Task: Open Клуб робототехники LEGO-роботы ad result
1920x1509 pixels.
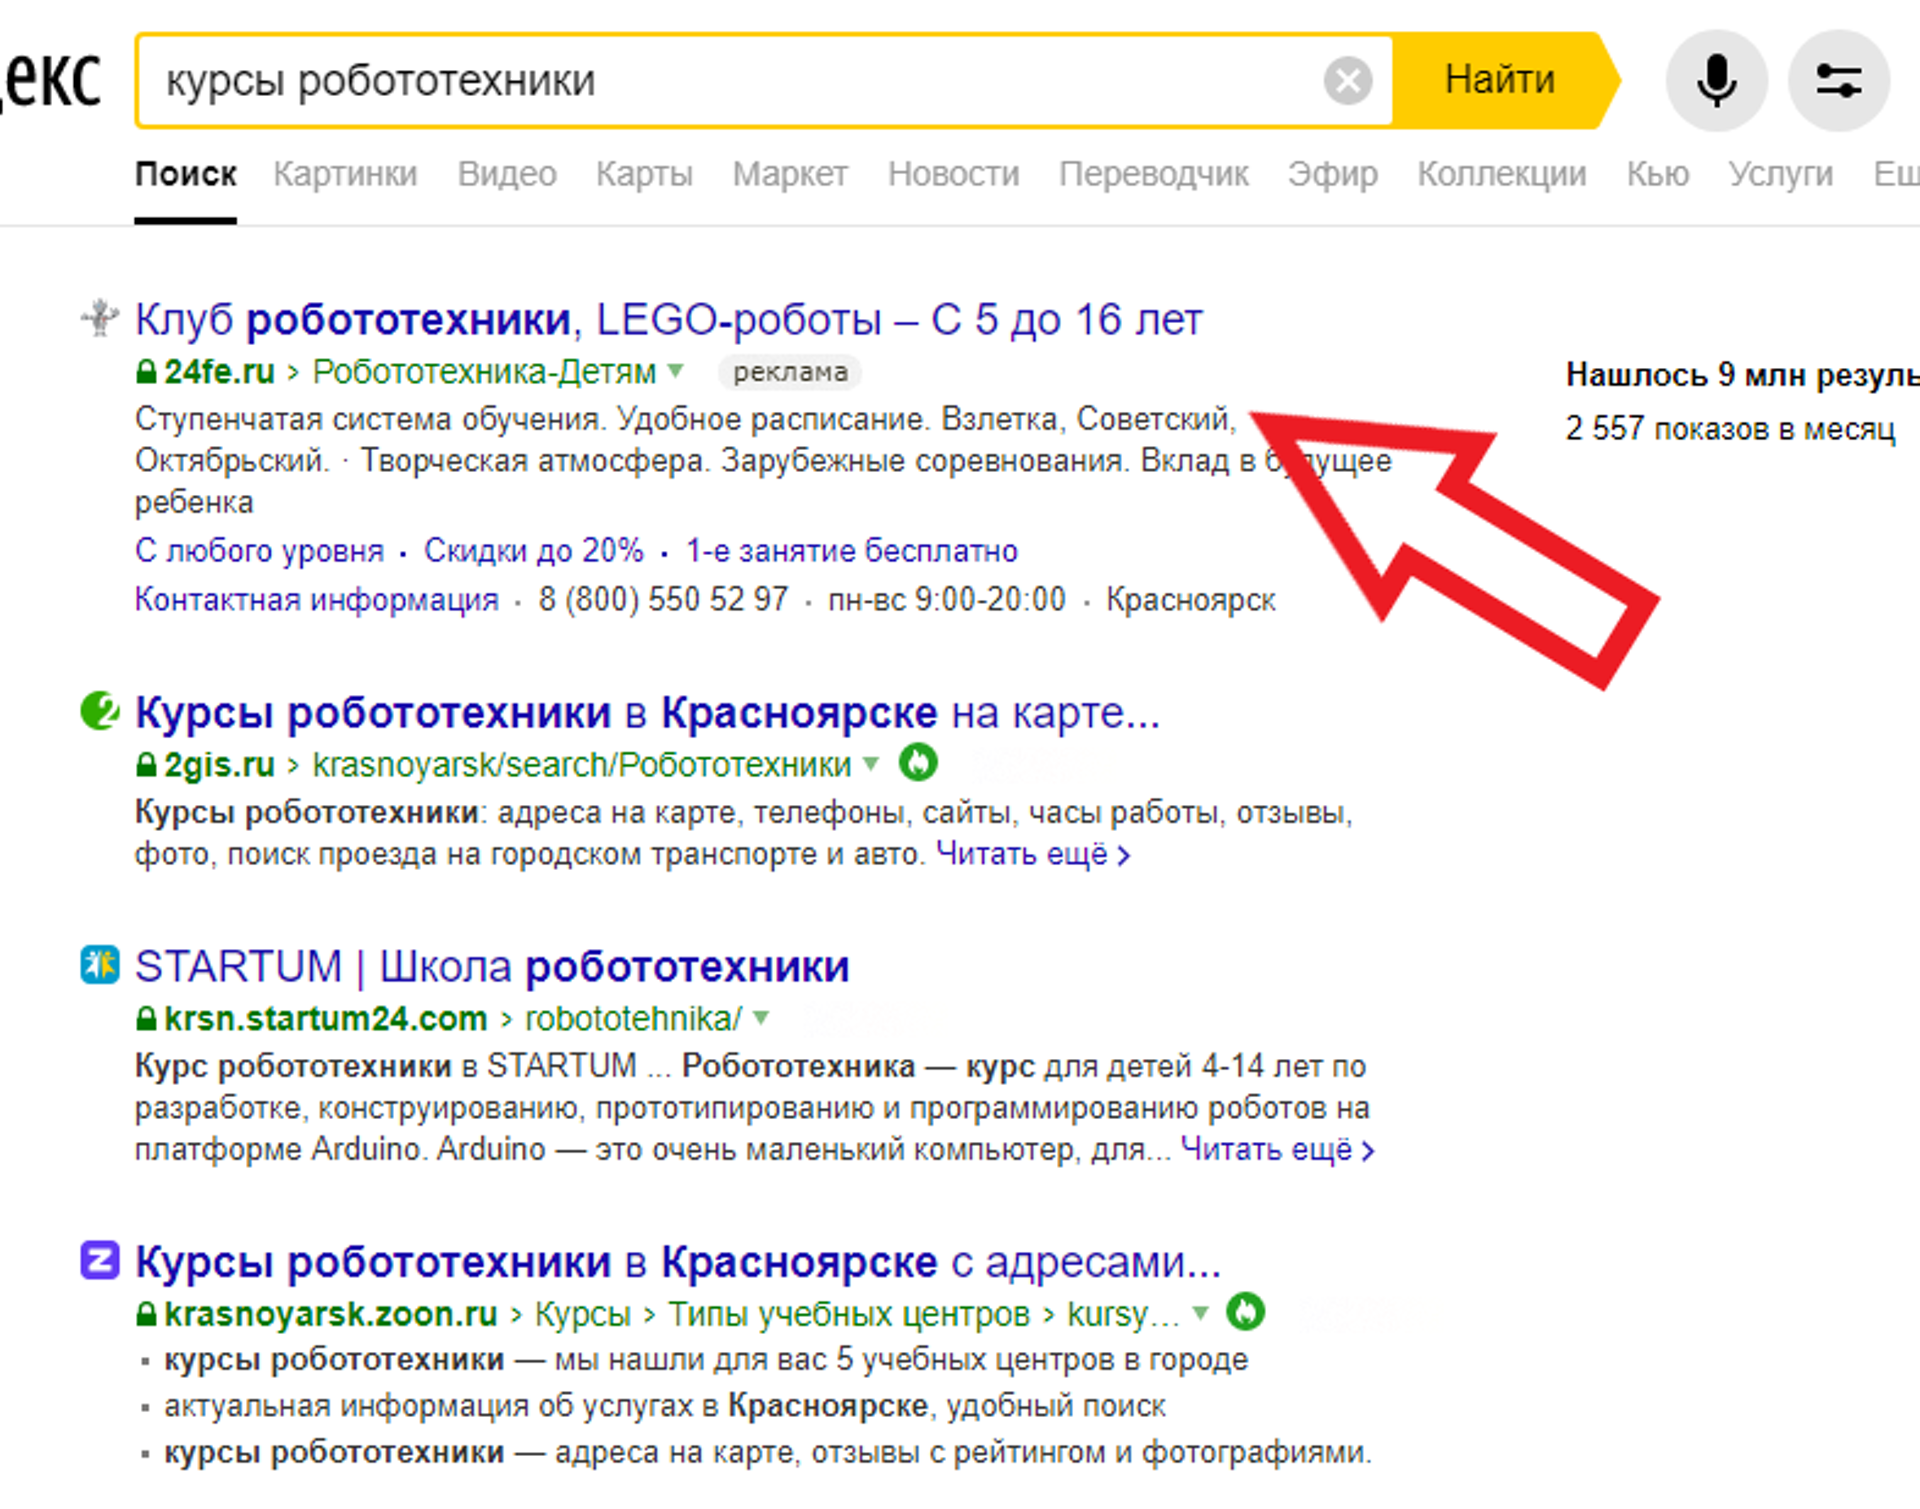Action: tap(668, 320)
